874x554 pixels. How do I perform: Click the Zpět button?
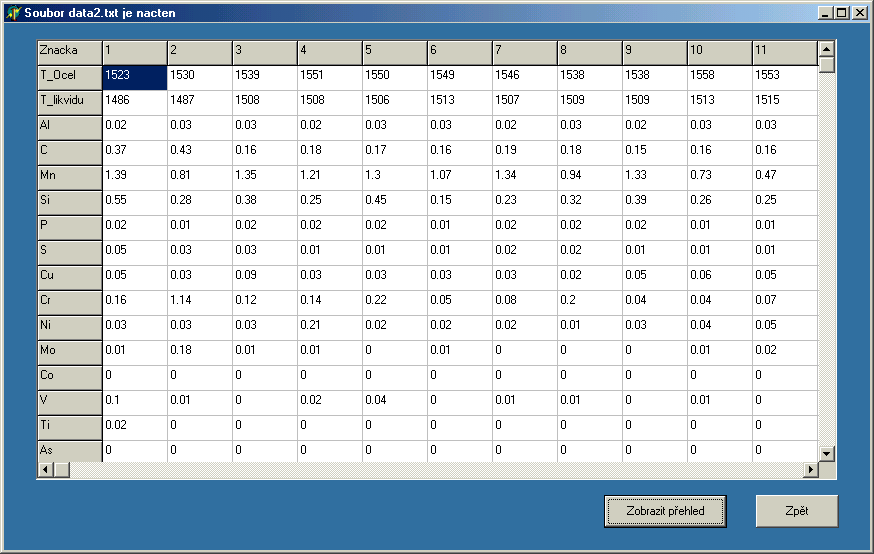pyautogui.click(x=797, y=511)
